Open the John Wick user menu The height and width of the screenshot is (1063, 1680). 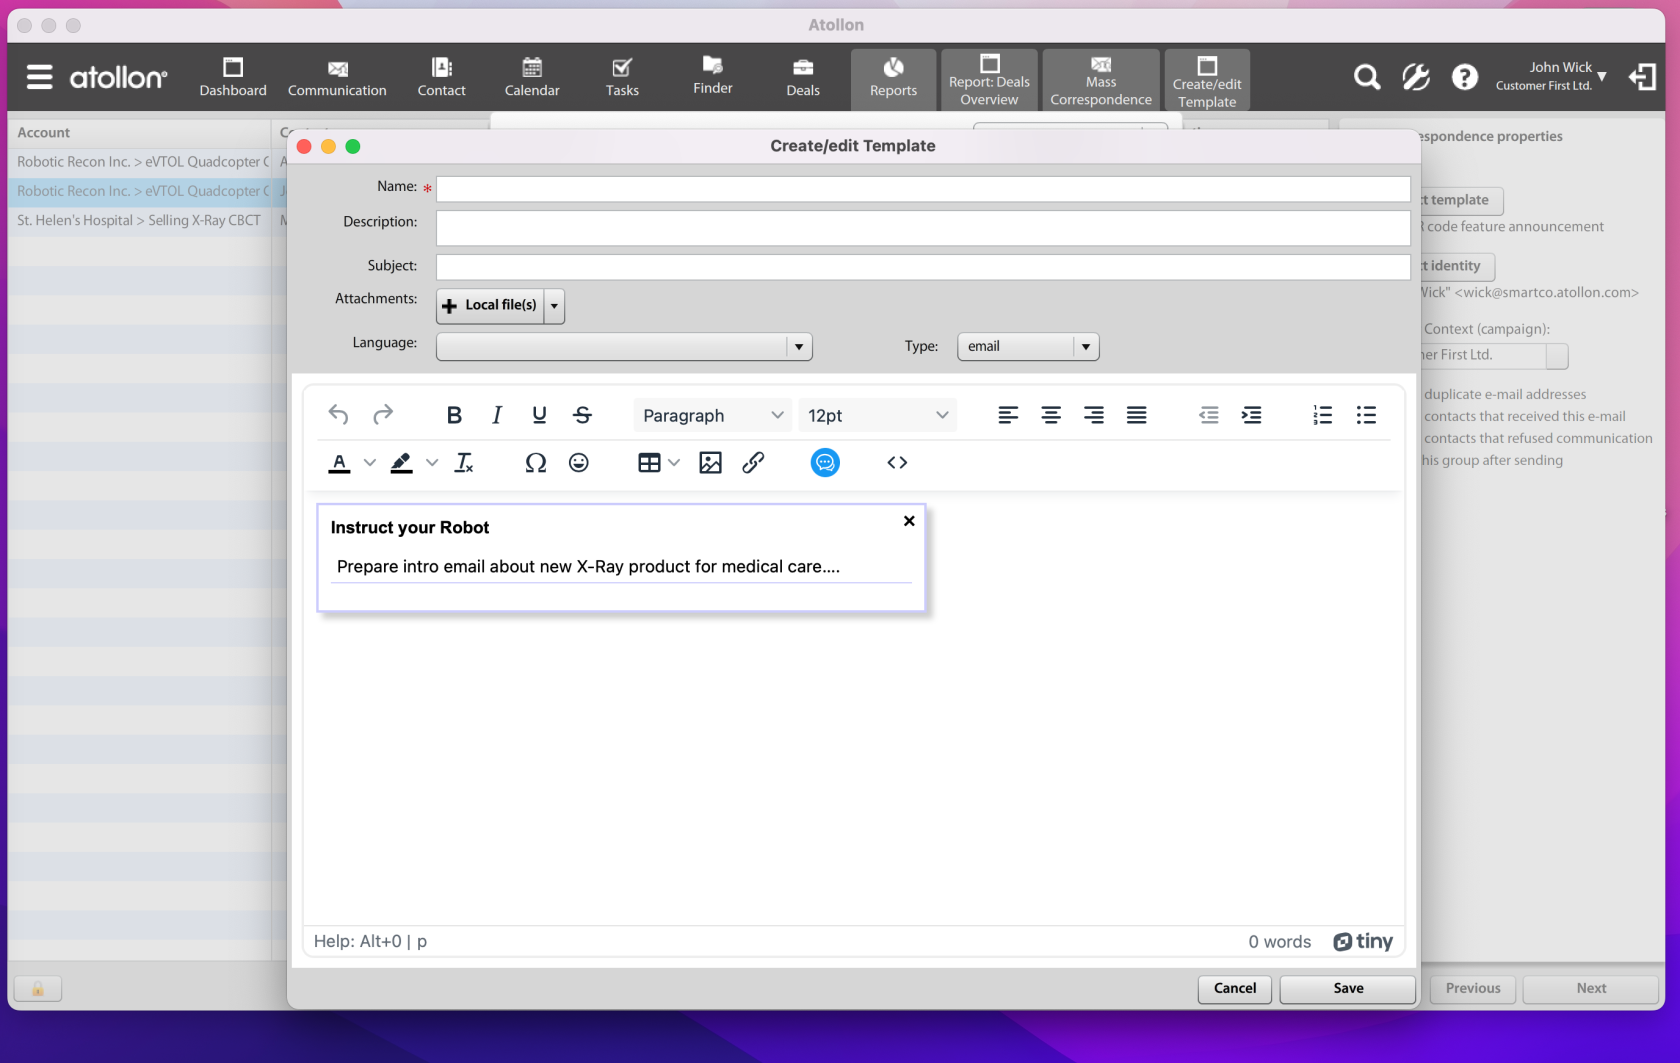1551,76
